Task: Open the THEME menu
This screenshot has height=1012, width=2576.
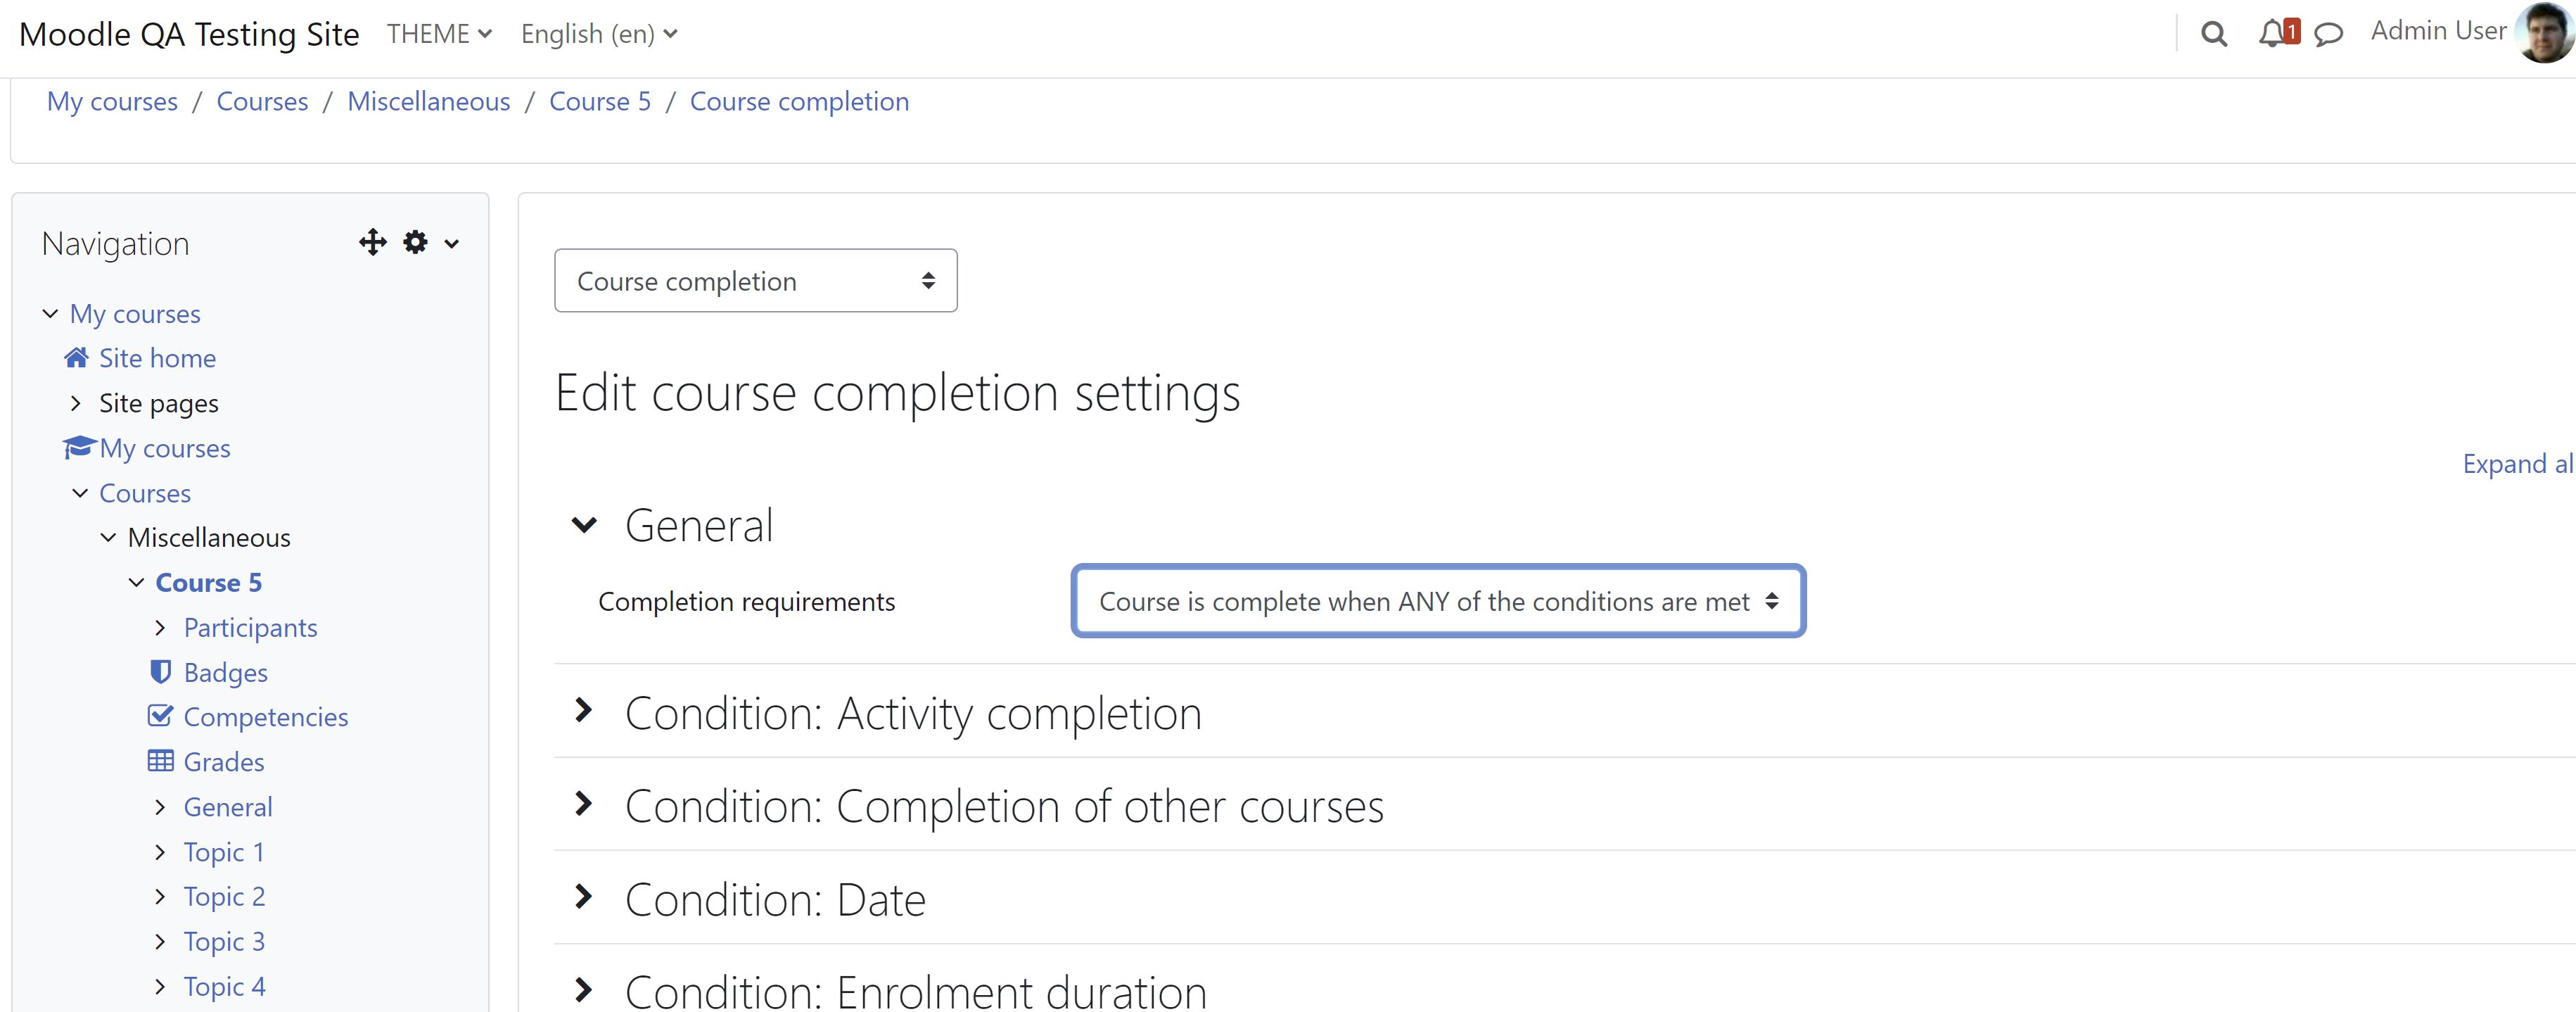Action: click(439, 34)
